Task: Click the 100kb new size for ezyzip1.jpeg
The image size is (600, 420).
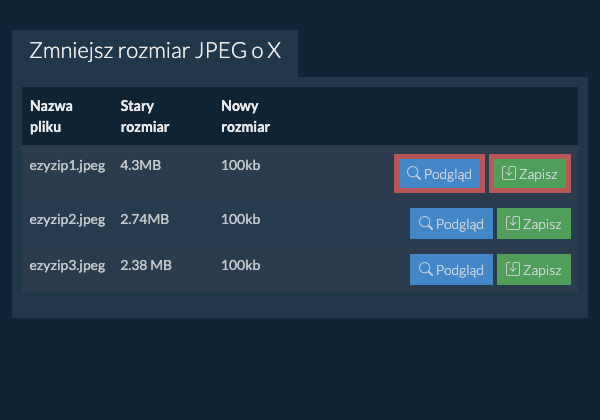Action: [x=240, y=163]
